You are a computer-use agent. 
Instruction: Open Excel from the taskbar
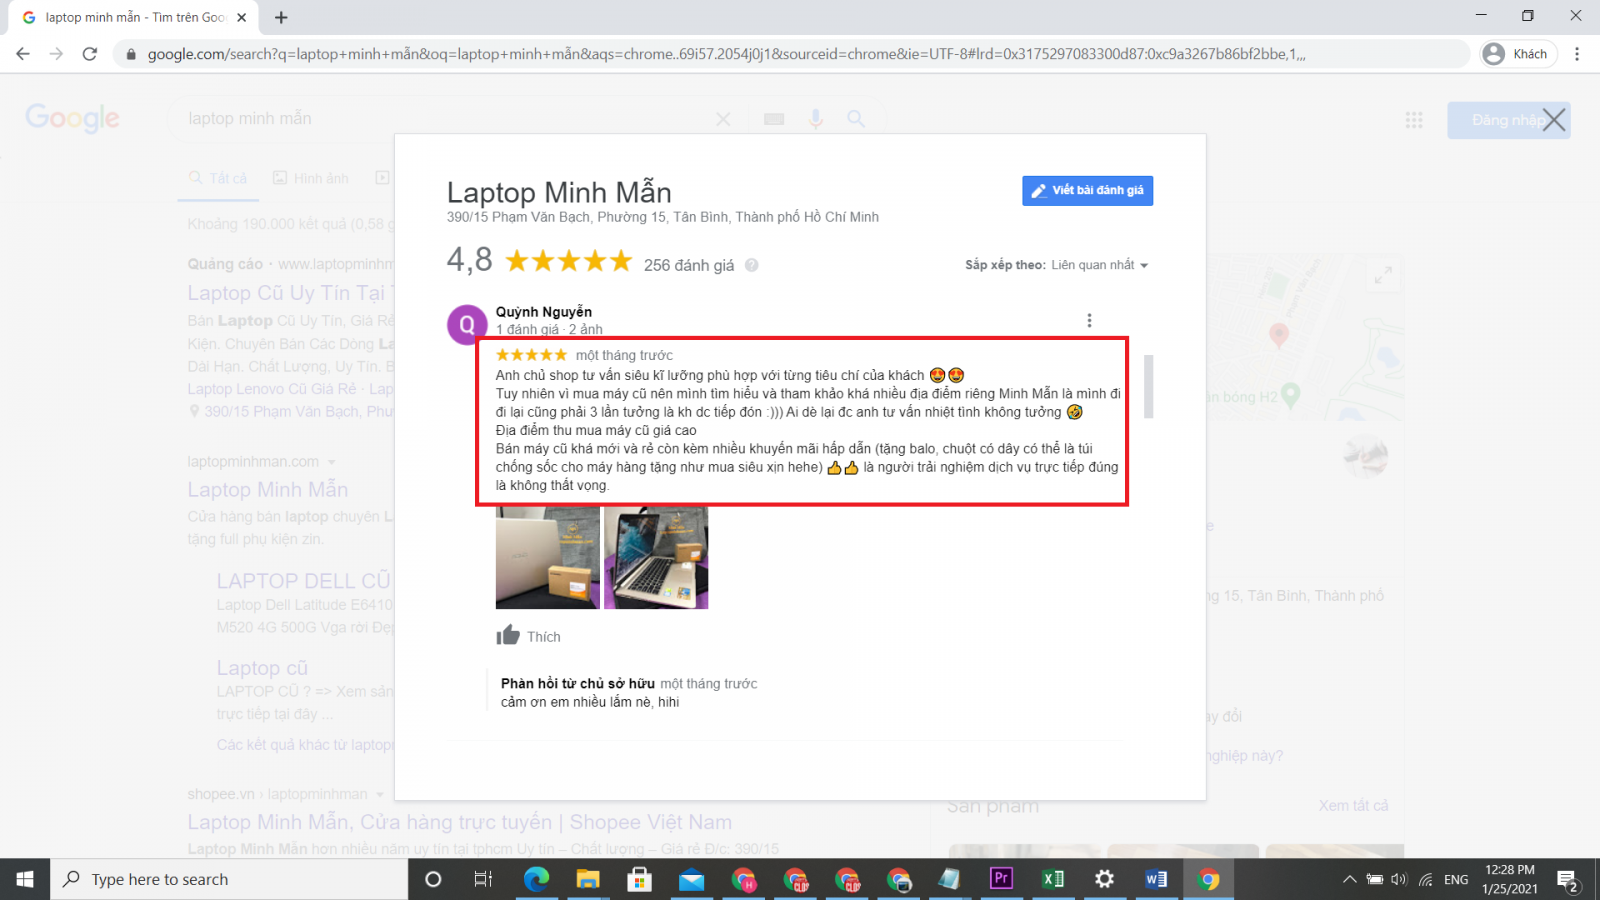point(1052,879)
